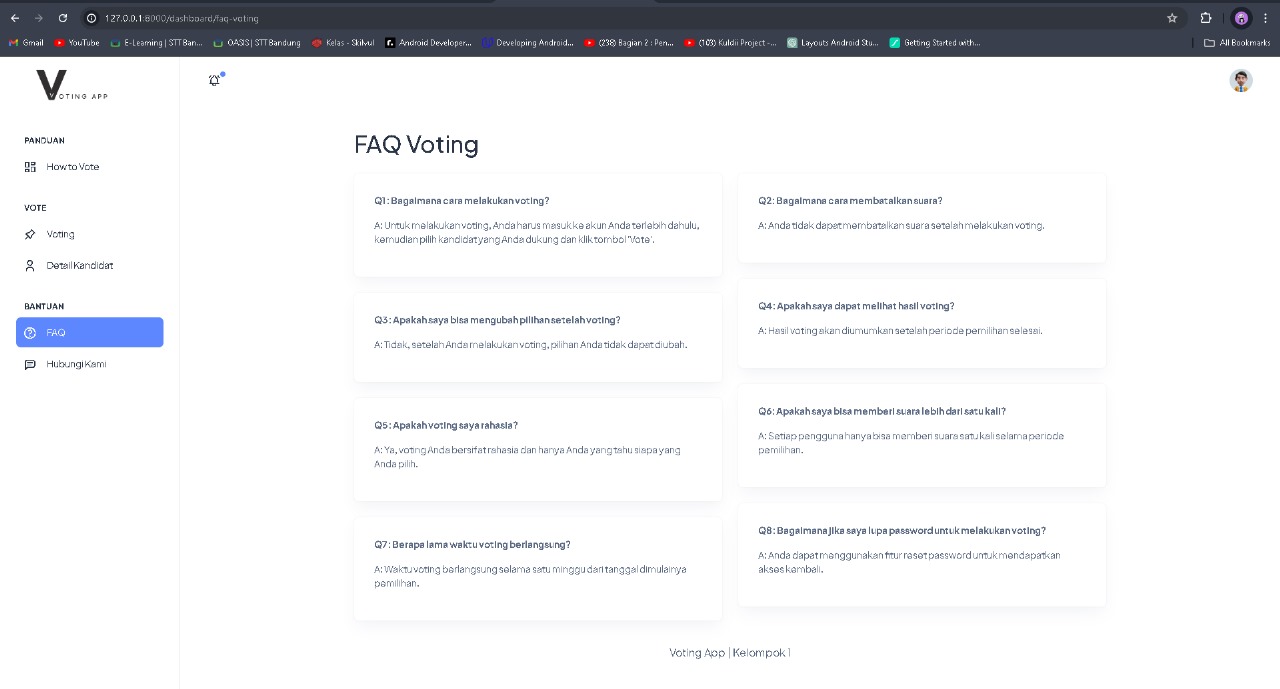Open the Android Developer bookmark
This screenshot has width=1280, height=689.
pos(428,43)
